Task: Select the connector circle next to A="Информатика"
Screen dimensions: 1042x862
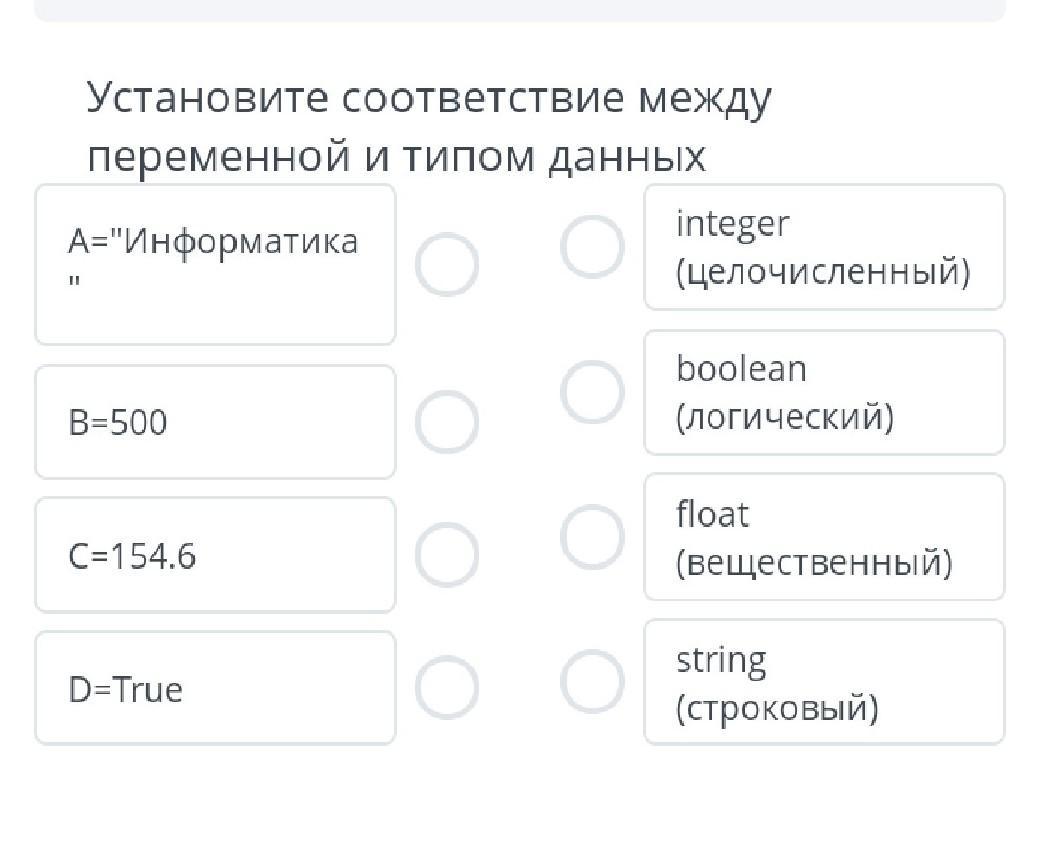Action: pyautogui.click(x=446, y=265)
